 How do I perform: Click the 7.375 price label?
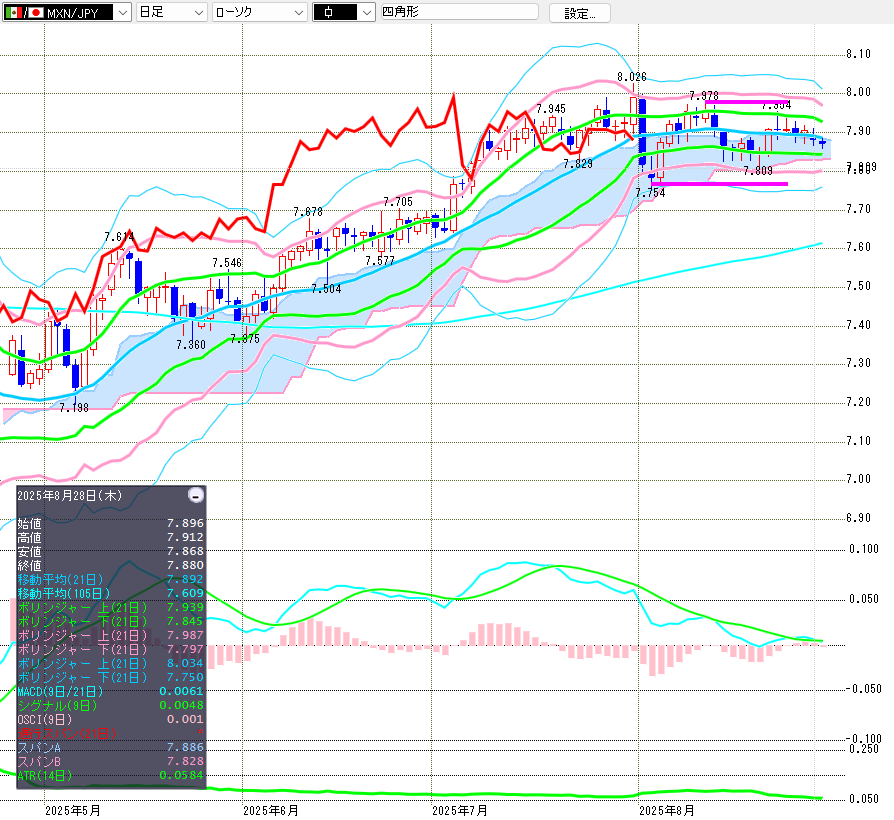coord(245,338)
